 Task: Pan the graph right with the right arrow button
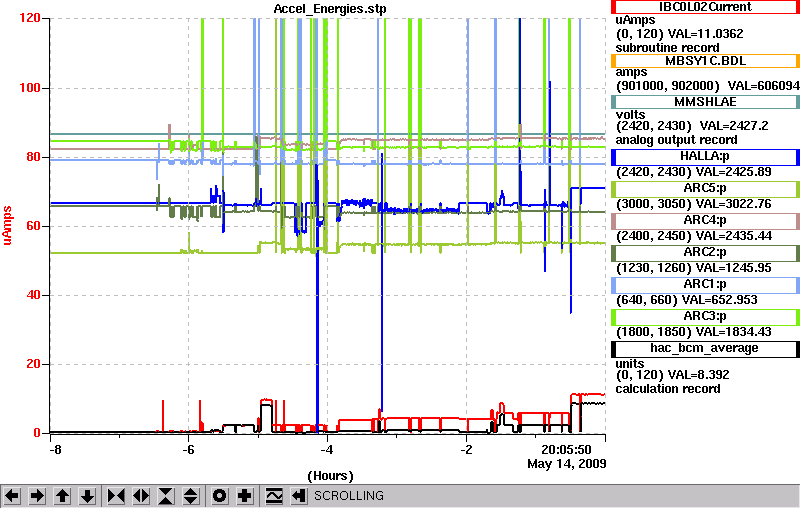(x=37, y=495)
